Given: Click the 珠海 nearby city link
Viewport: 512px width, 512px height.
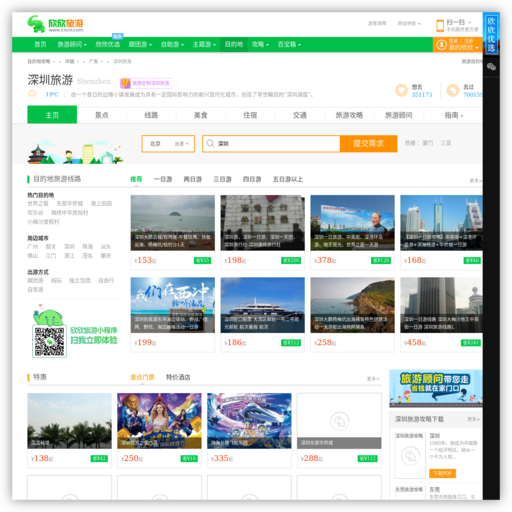Looking at the screenshot, I should 88,247.
